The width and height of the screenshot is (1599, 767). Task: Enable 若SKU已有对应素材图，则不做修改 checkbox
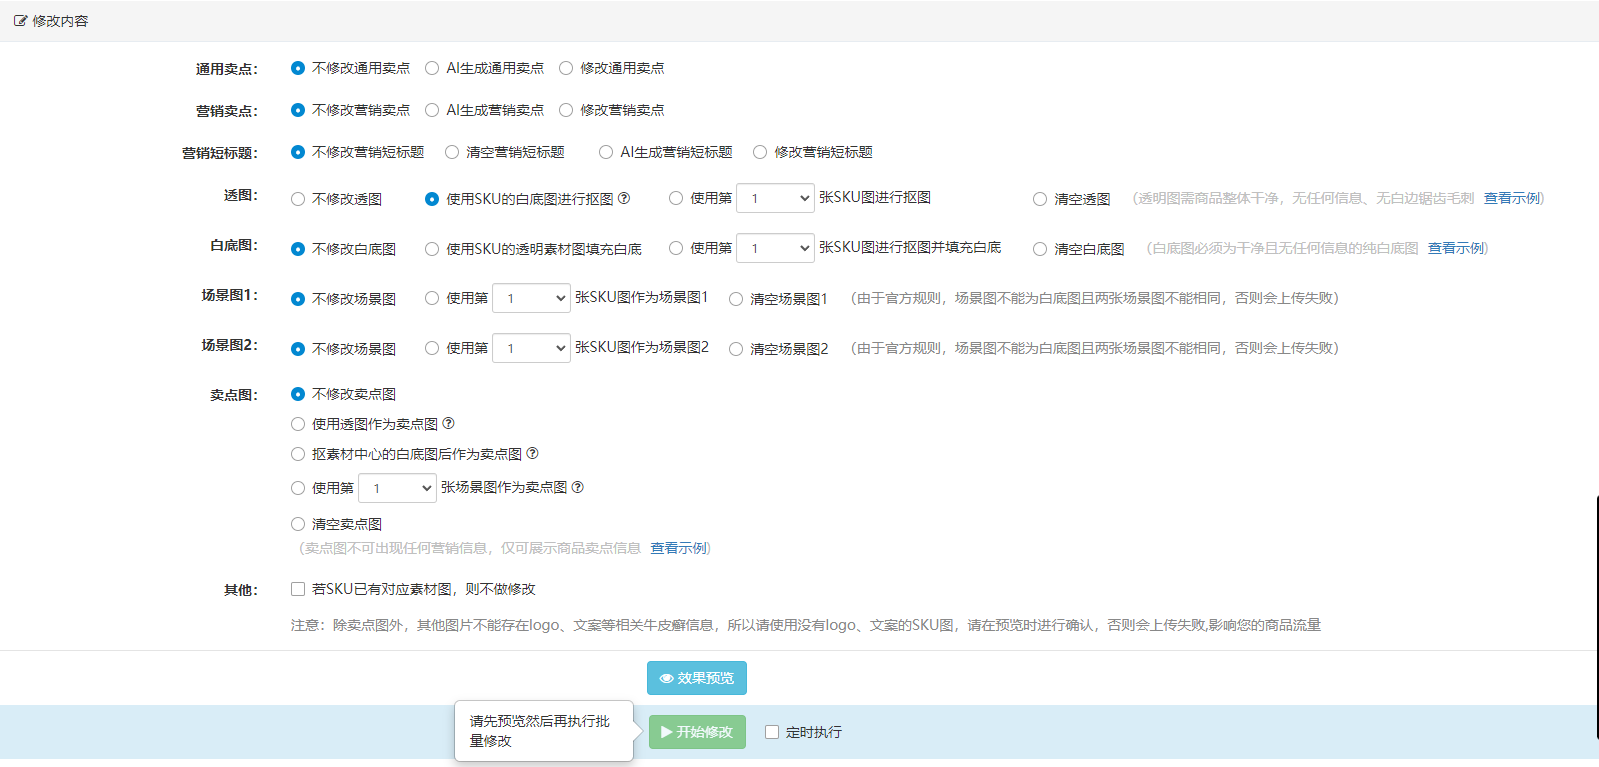point(298,589)
